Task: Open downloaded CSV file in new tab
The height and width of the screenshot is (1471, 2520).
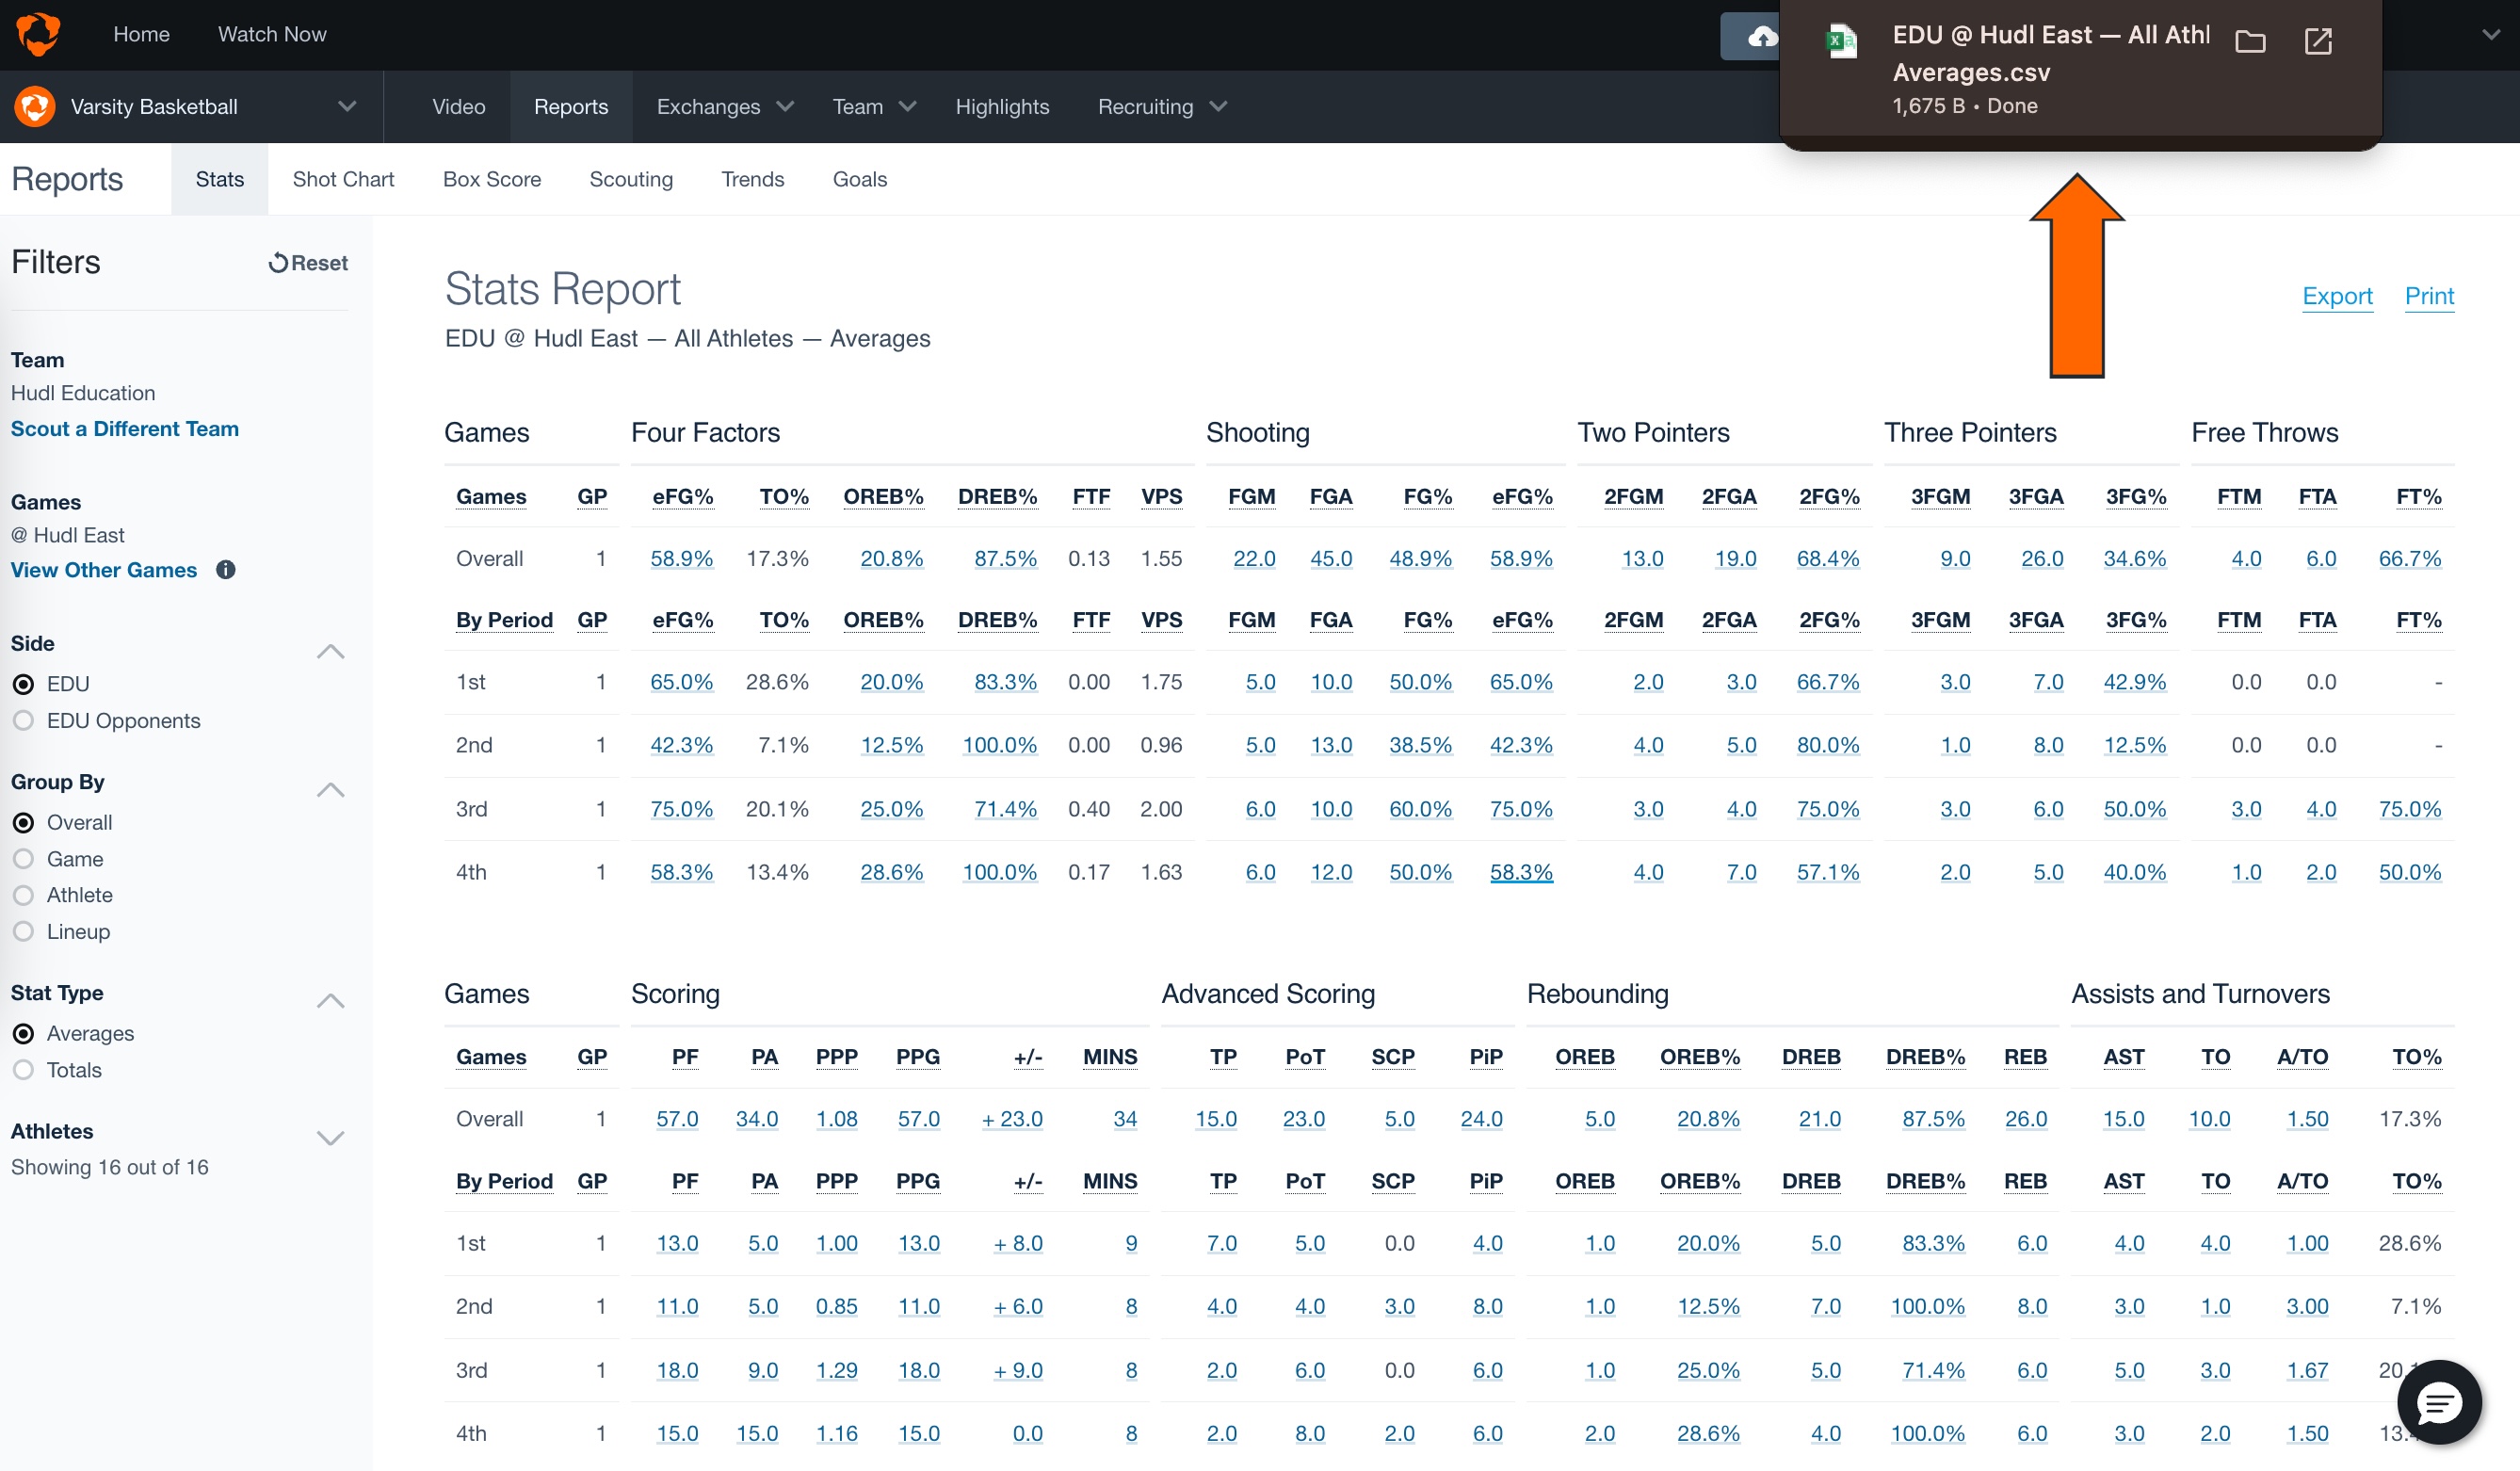Action: pyautogui.click(x=2318, y=41)
